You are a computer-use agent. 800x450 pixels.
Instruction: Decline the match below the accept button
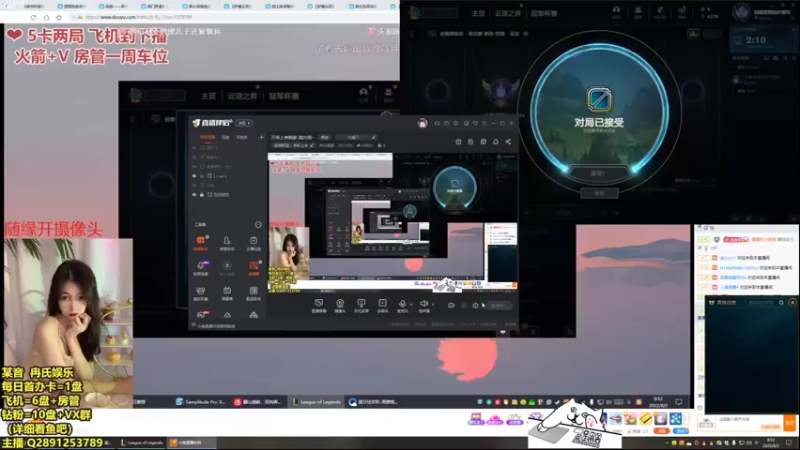coord(599,193)
